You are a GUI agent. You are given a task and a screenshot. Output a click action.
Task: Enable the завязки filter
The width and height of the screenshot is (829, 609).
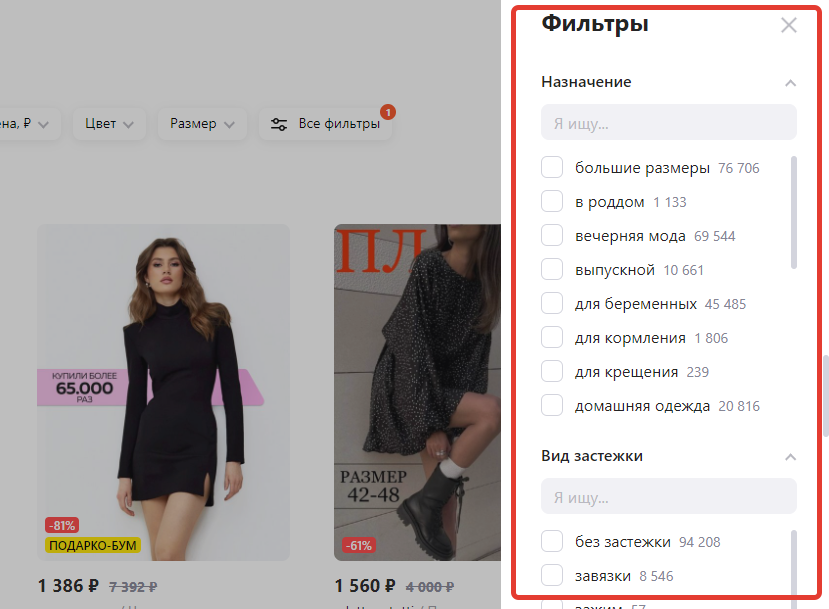tap(551, 575)
